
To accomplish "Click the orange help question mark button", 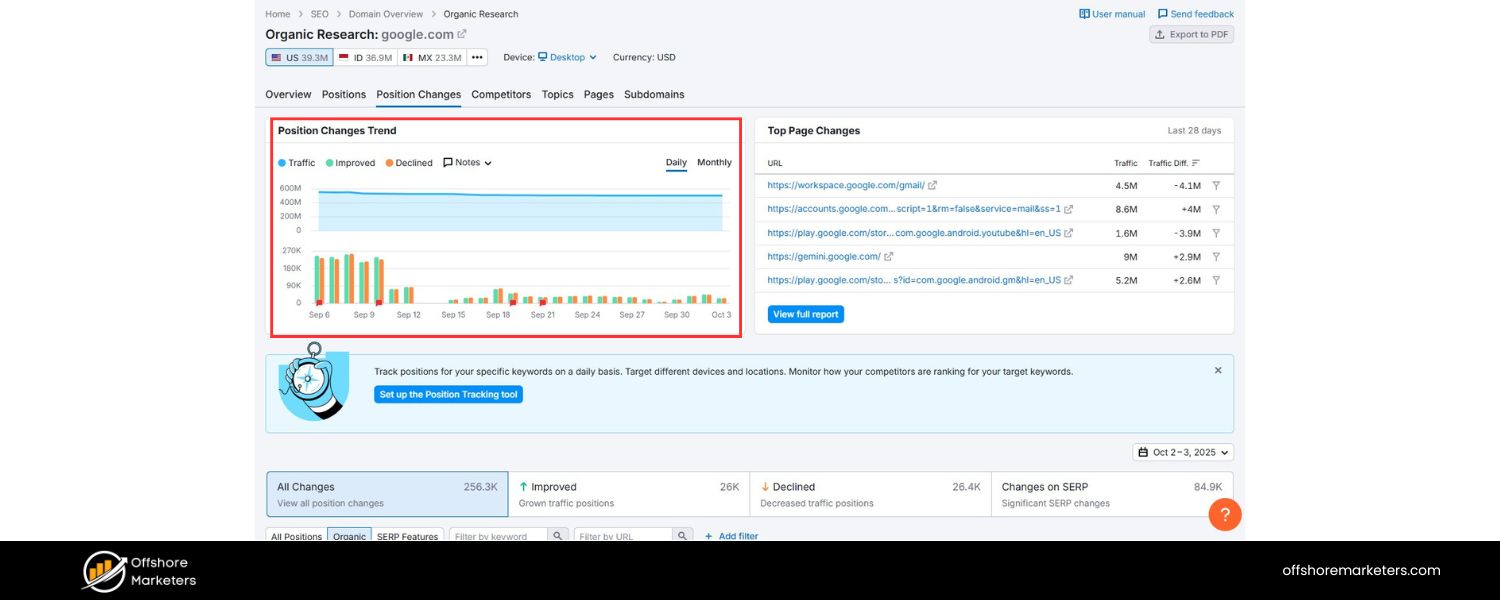I will [1225, 514].
